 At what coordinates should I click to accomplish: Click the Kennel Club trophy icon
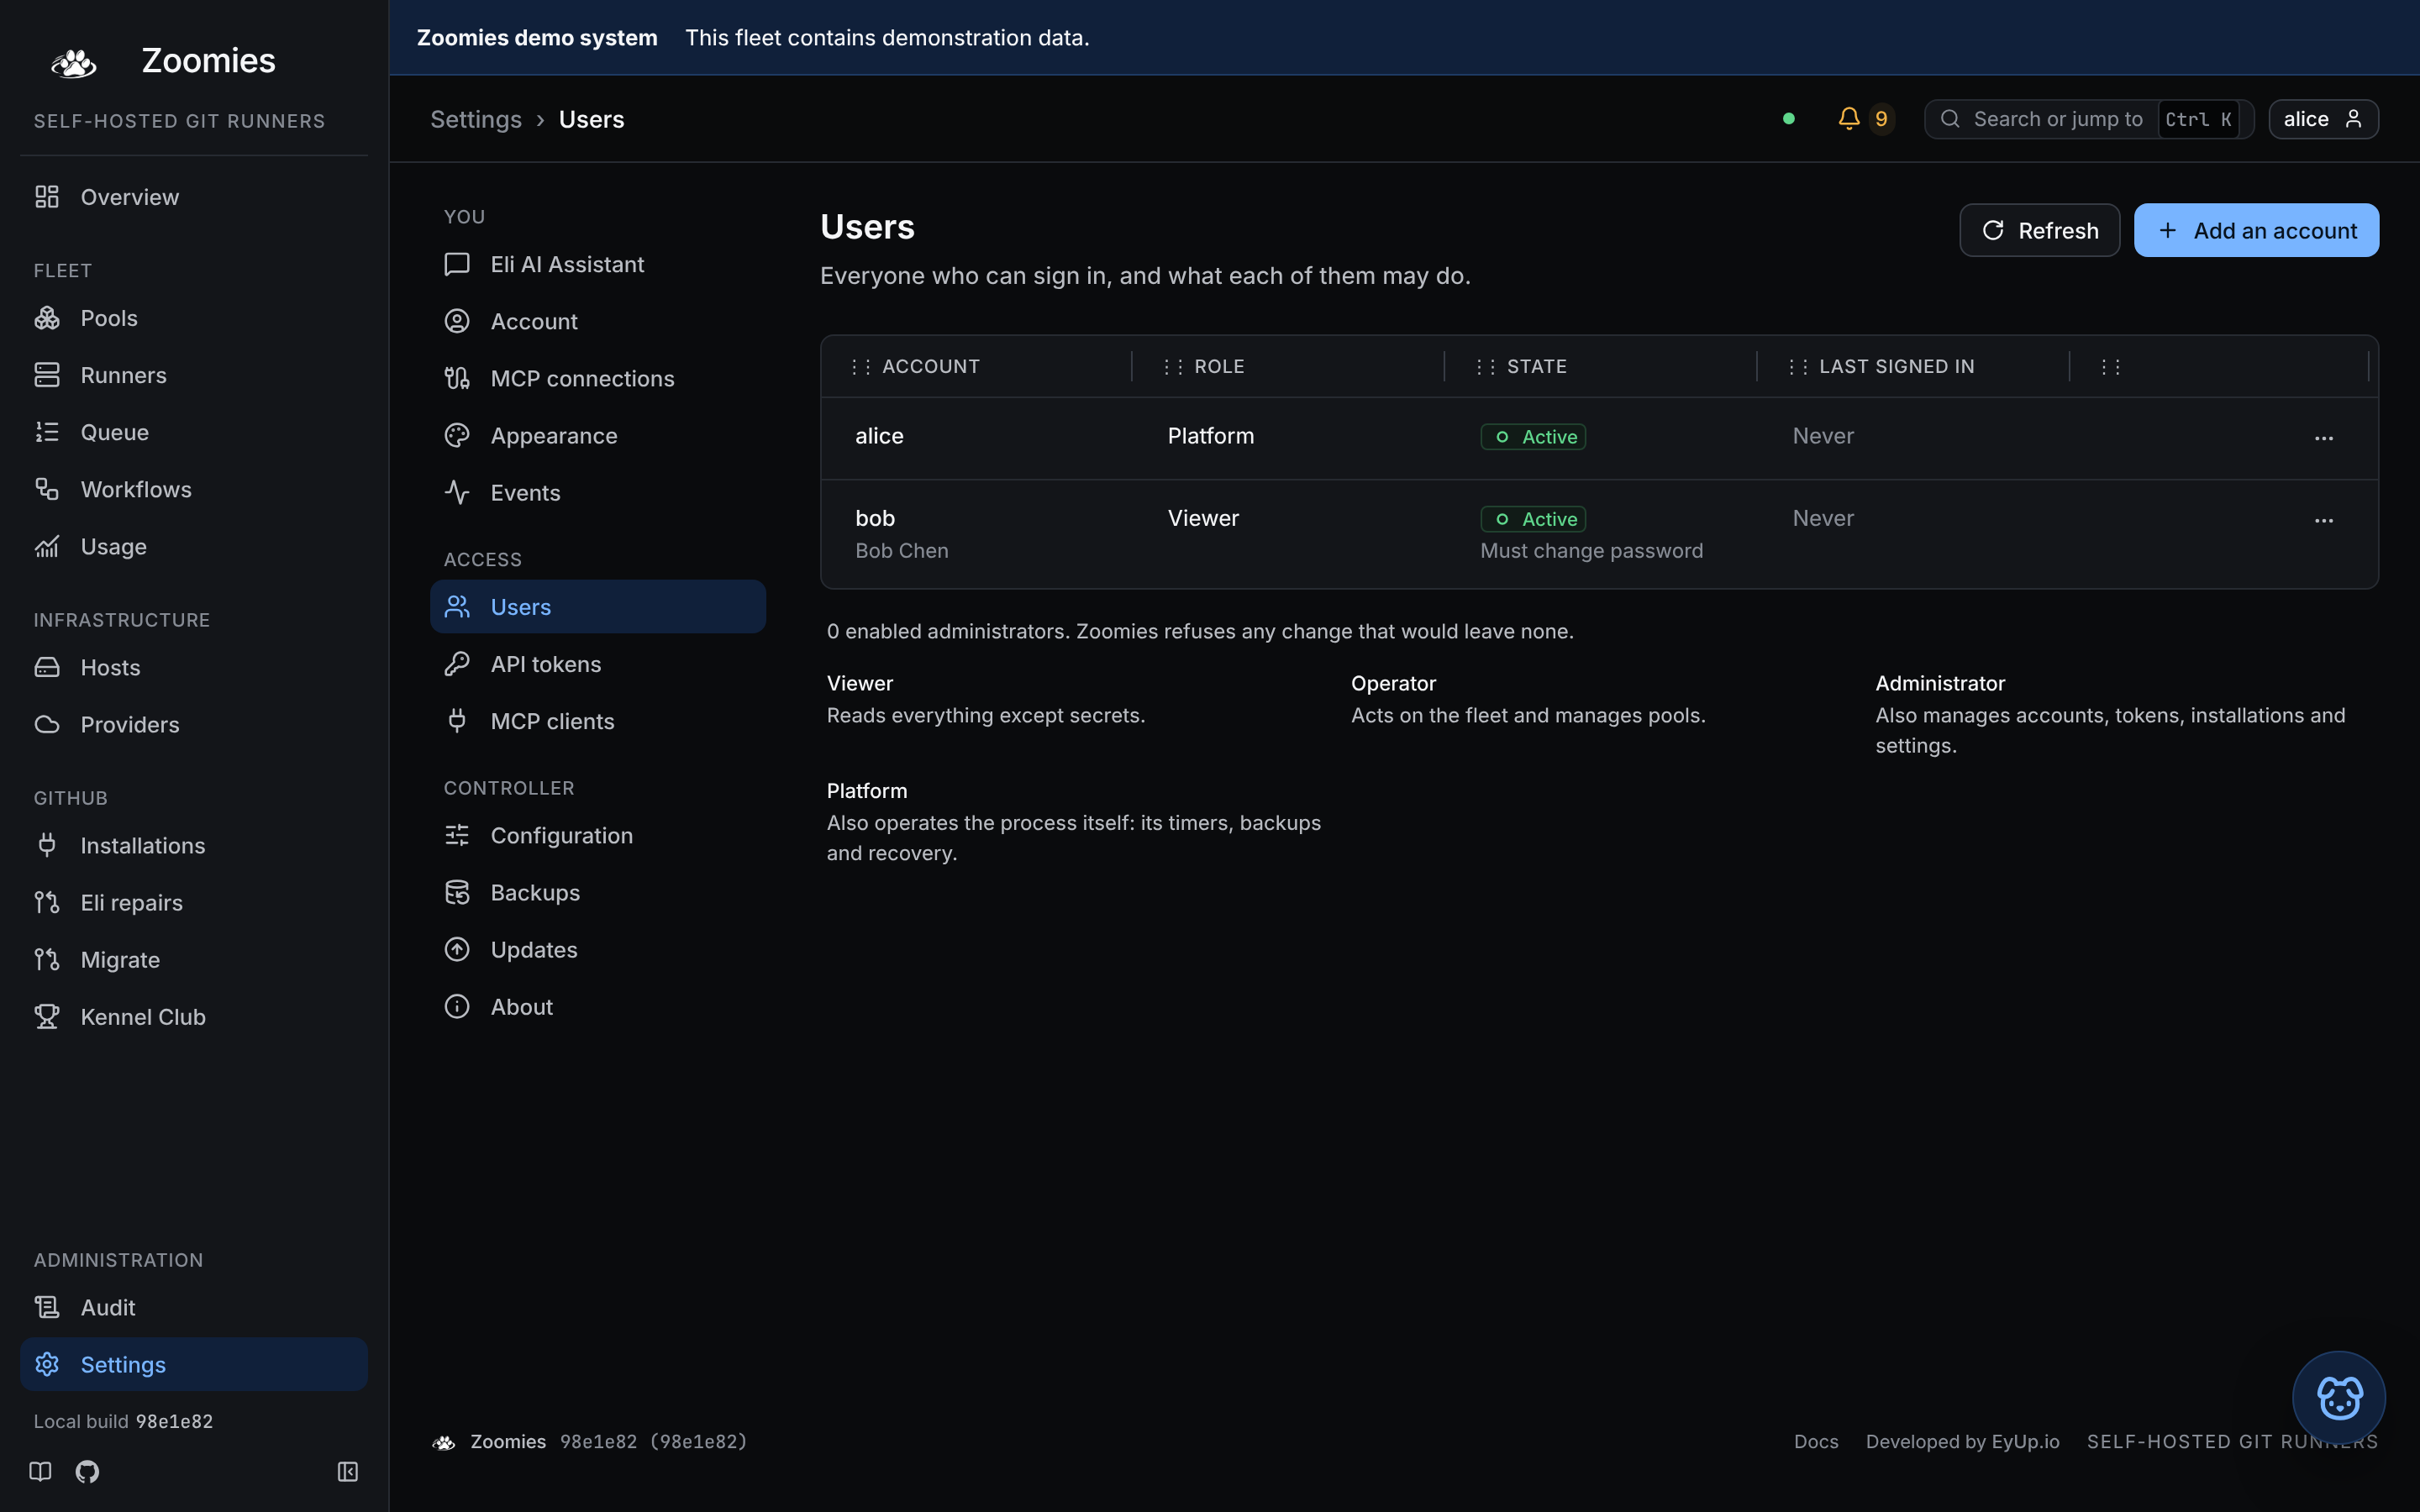(47, 1016)
